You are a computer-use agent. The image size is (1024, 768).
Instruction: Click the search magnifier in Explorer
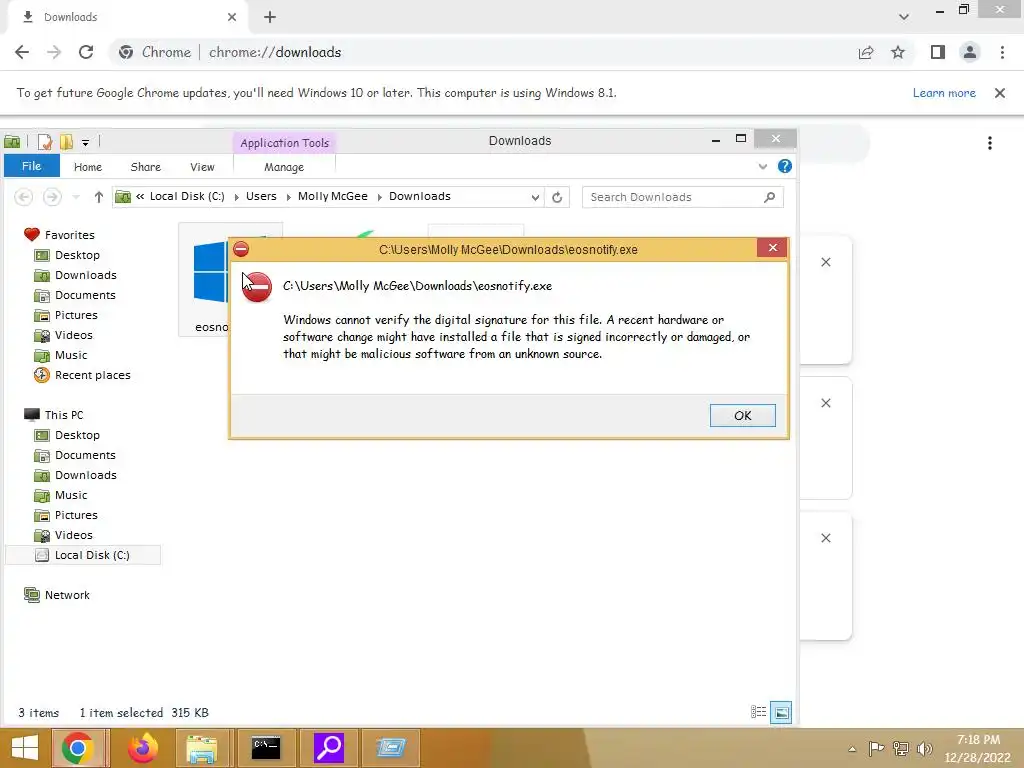click(x=770, y=197)
